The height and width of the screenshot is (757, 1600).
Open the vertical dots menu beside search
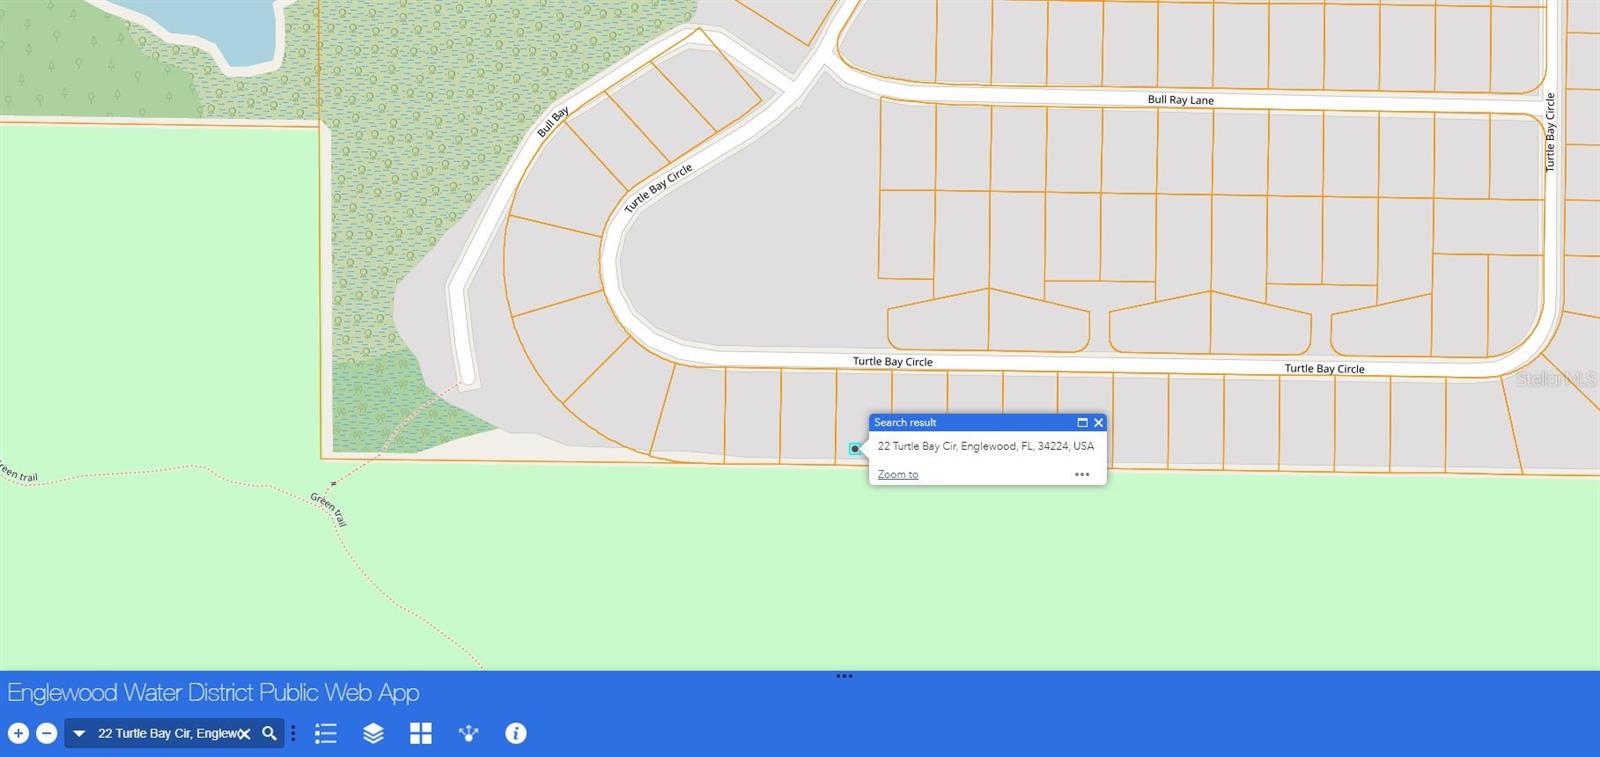pos(293,733)
